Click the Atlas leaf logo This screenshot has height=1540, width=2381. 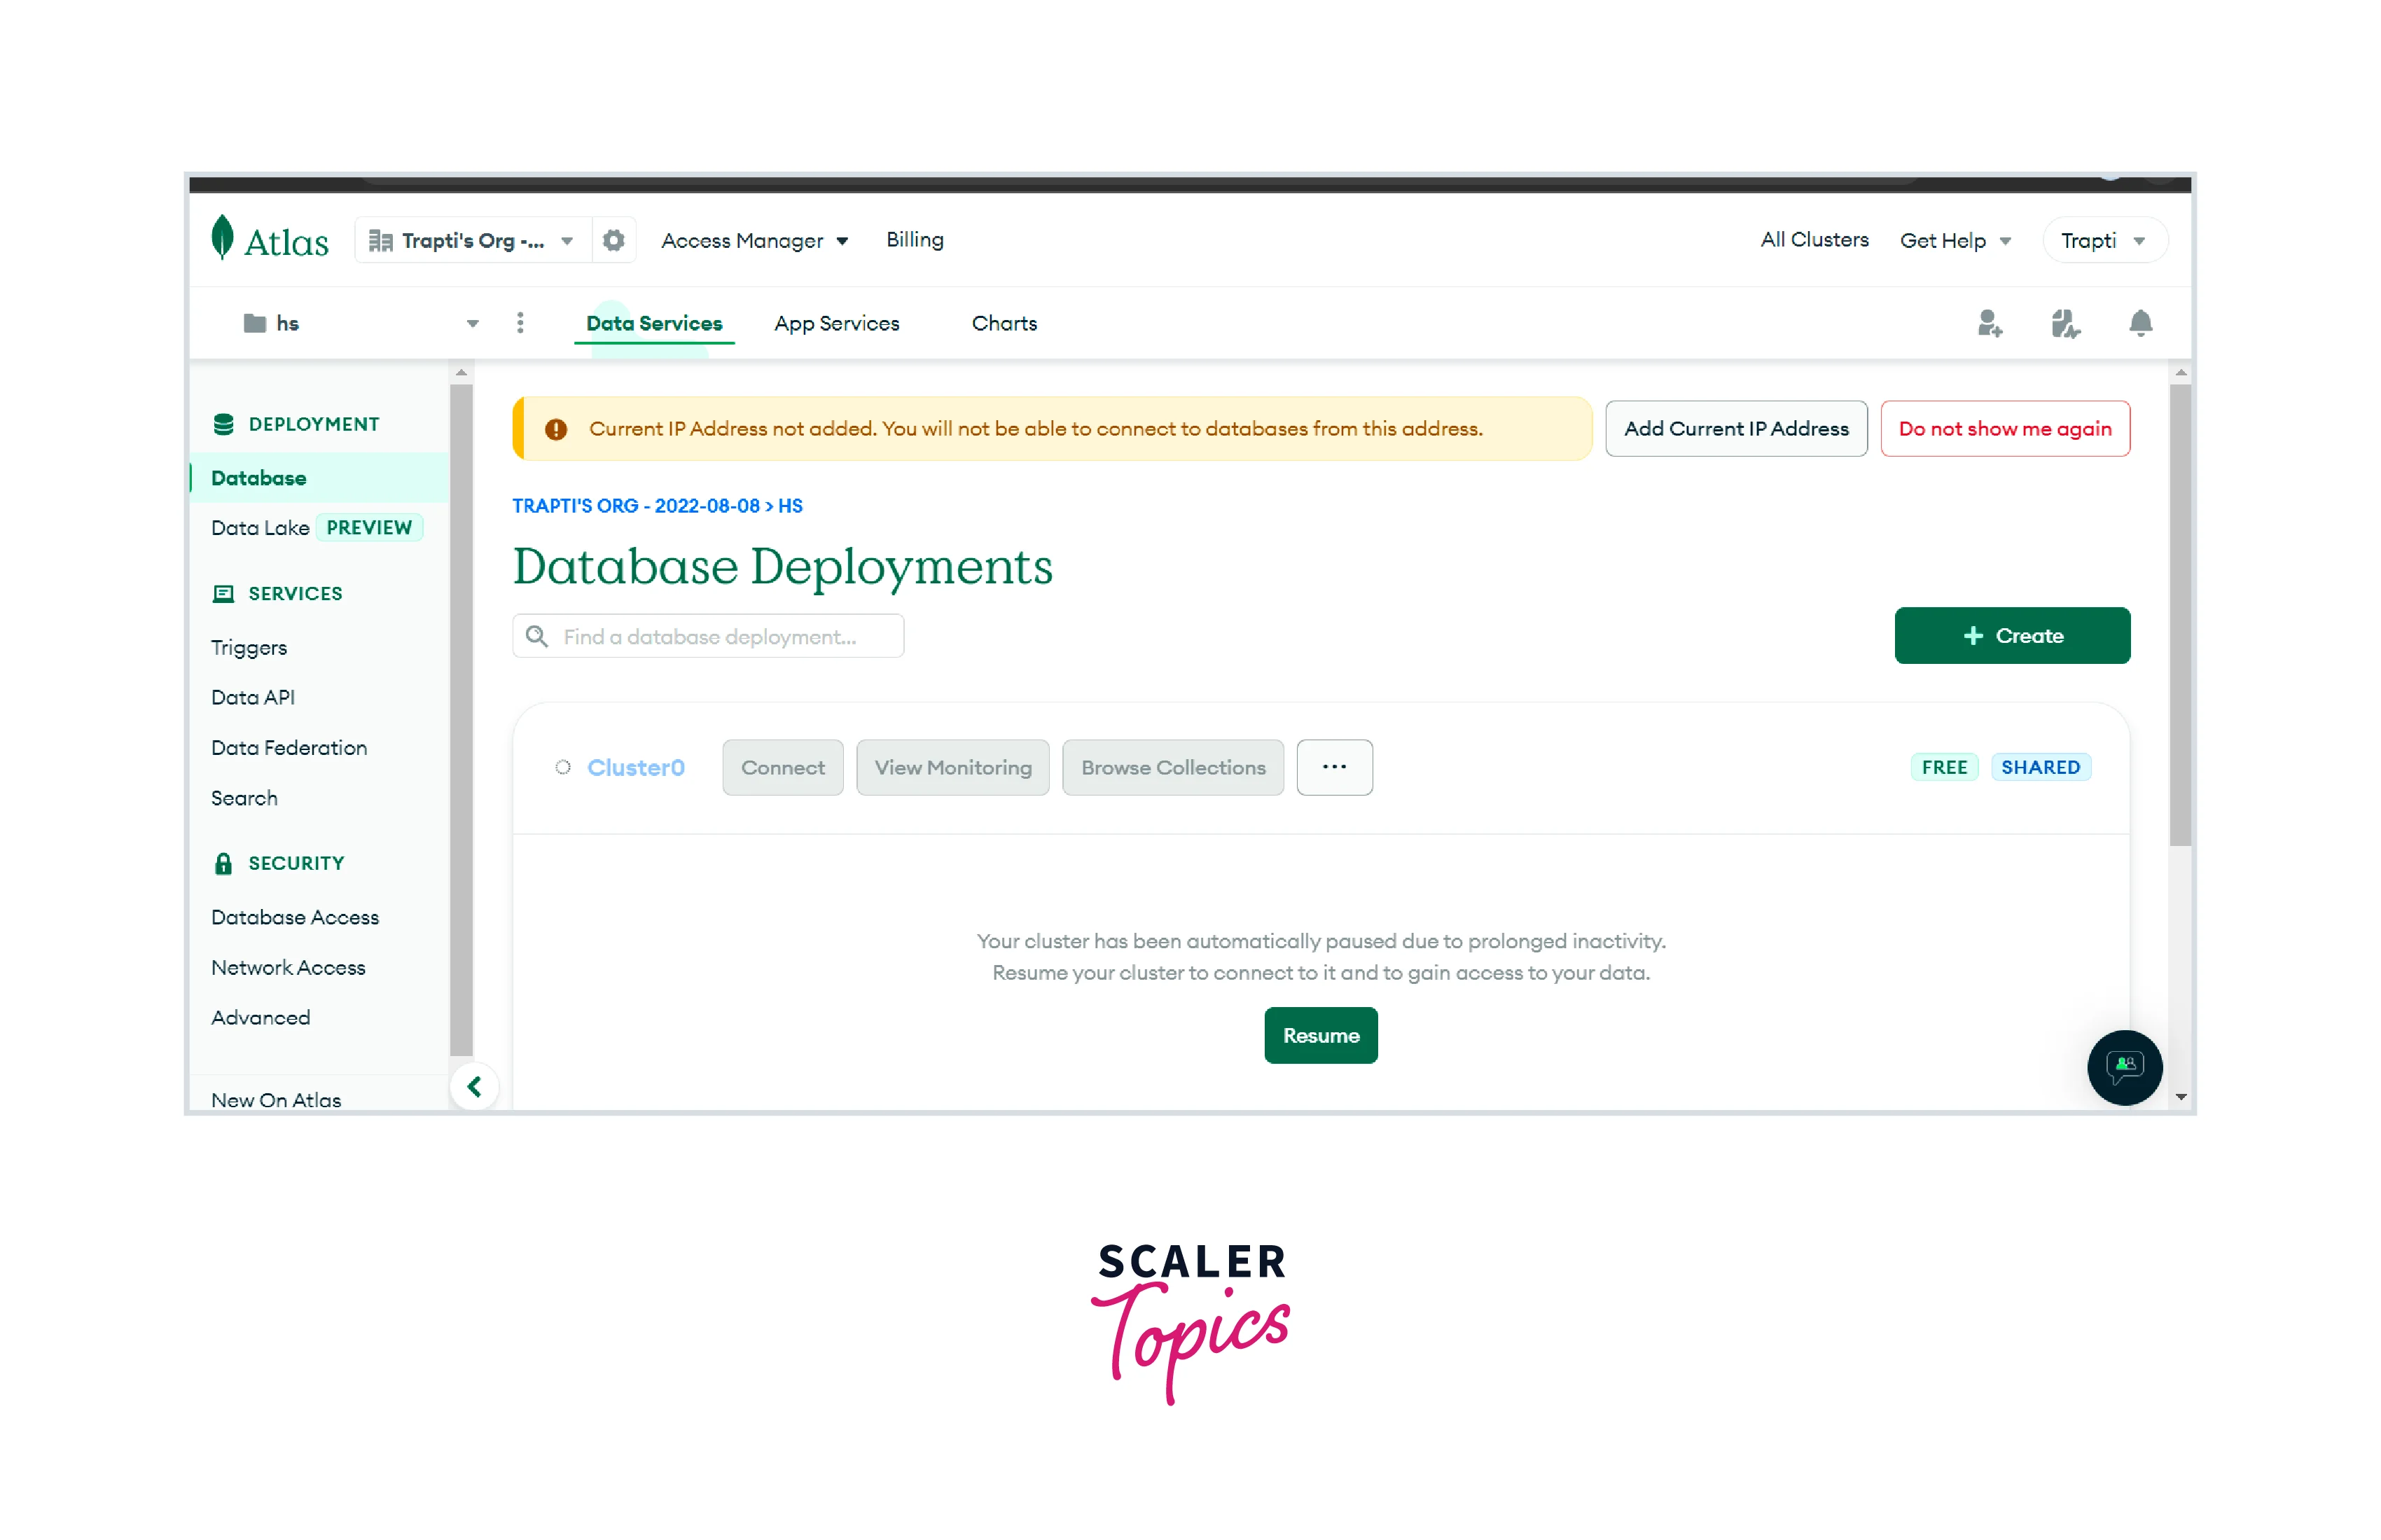(x=222, y=238)
